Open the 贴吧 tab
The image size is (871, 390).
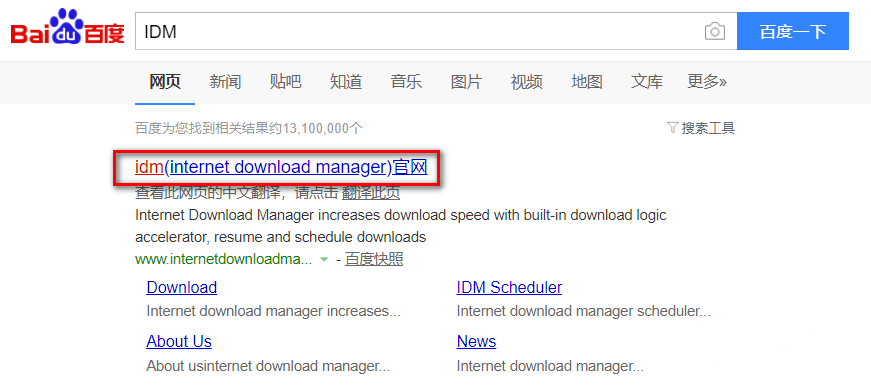[x=286, y=82]
